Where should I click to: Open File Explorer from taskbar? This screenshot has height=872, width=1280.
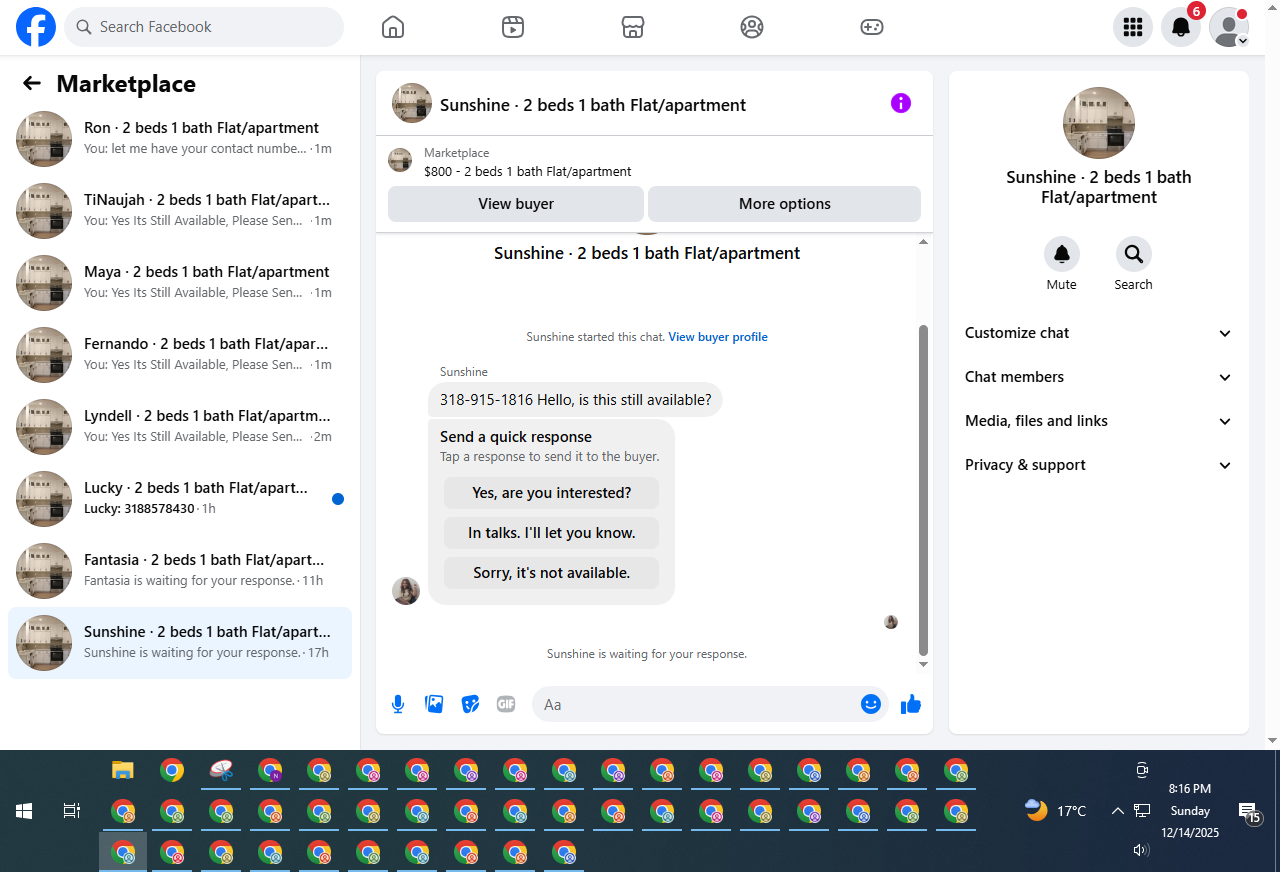[x=123, y=770]
